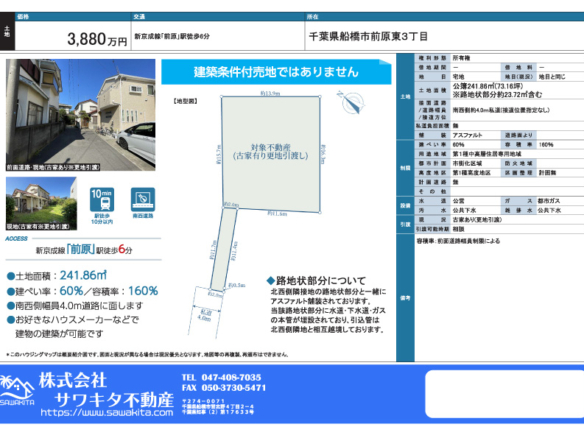Click the compass north indicator

point(350,102)
